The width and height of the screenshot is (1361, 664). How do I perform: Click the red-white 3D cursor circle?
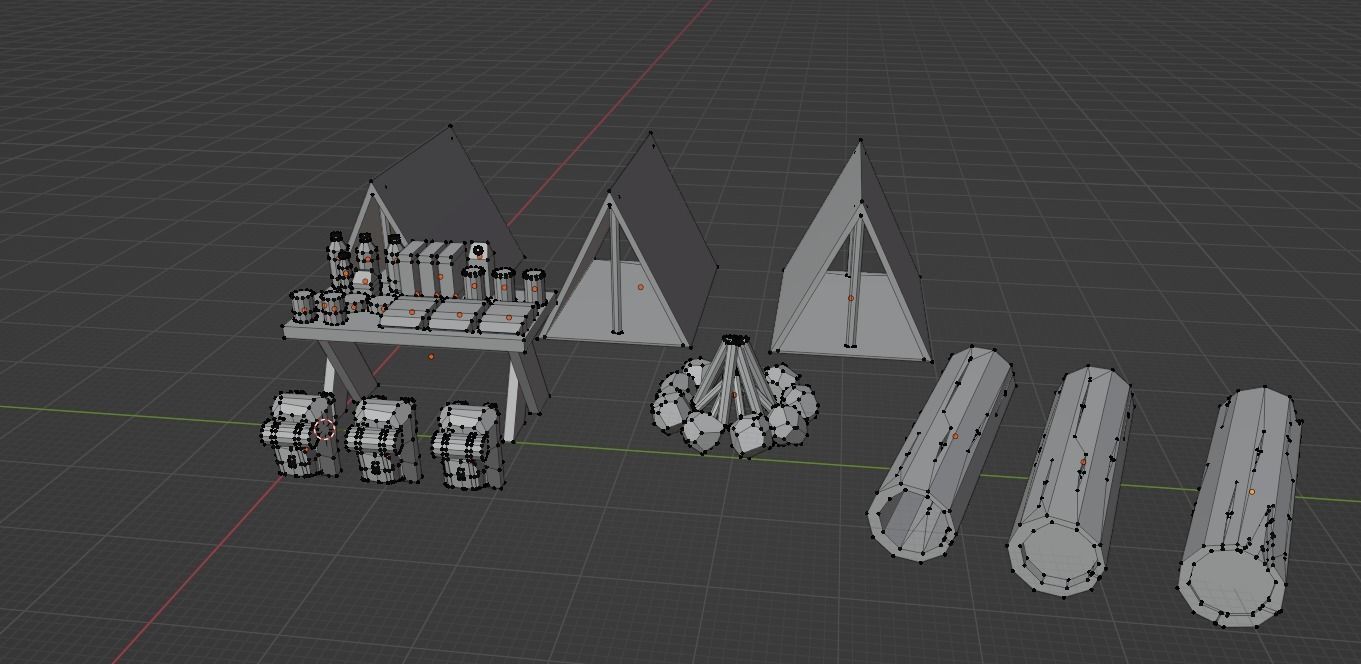pyautogui.click(x=324, y=430)
